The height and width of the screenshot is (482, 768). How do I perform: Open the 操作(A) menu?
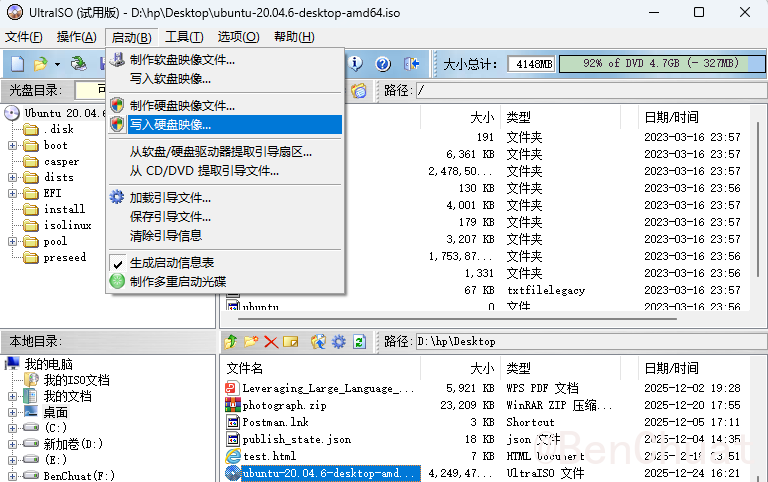click(76, 37)
